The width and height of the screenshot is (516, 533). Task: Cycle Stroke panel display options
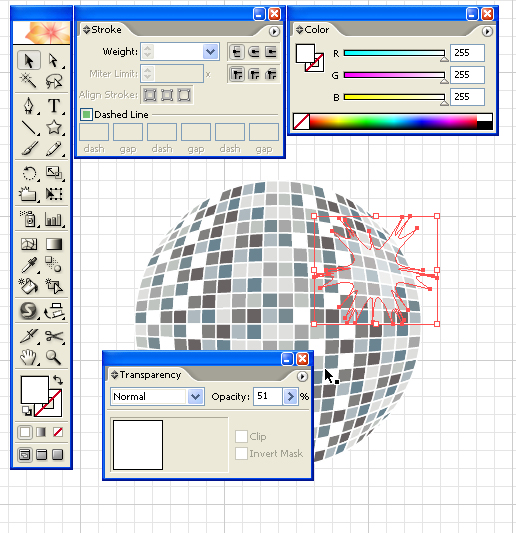[86, 30]
